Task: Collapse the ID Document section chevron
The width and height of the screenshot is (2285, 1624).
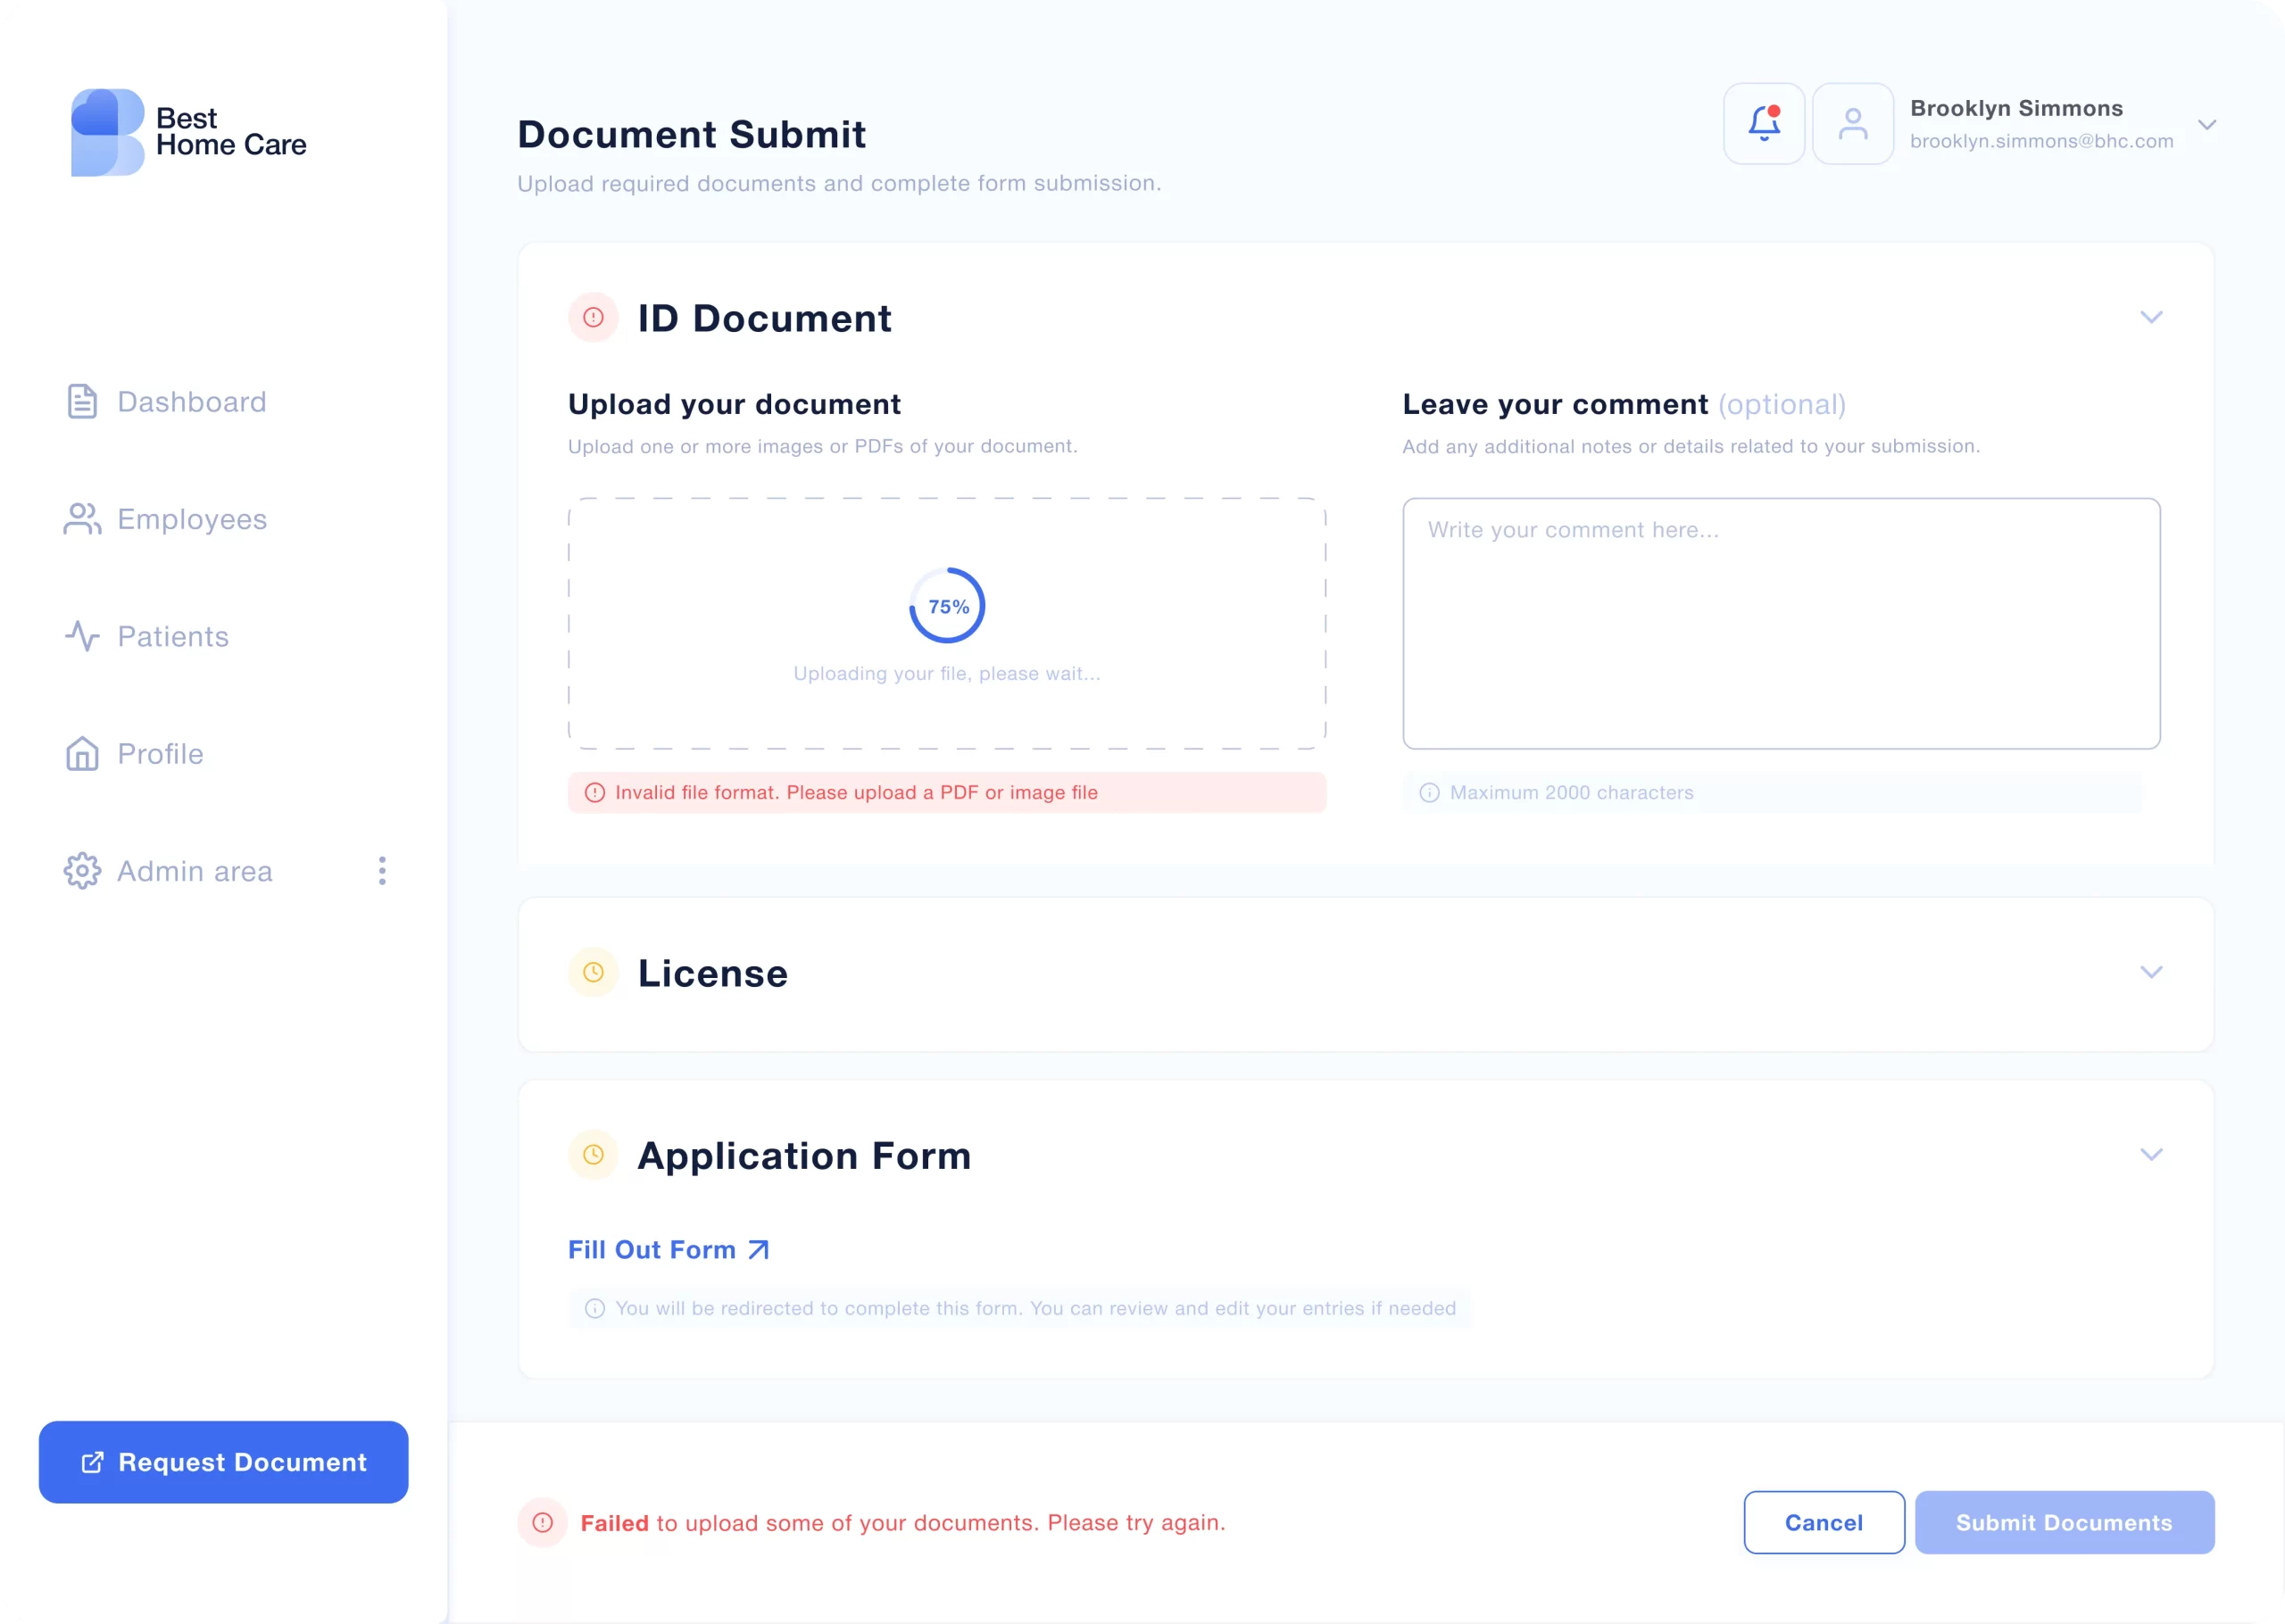Action: click(2151, 317)
